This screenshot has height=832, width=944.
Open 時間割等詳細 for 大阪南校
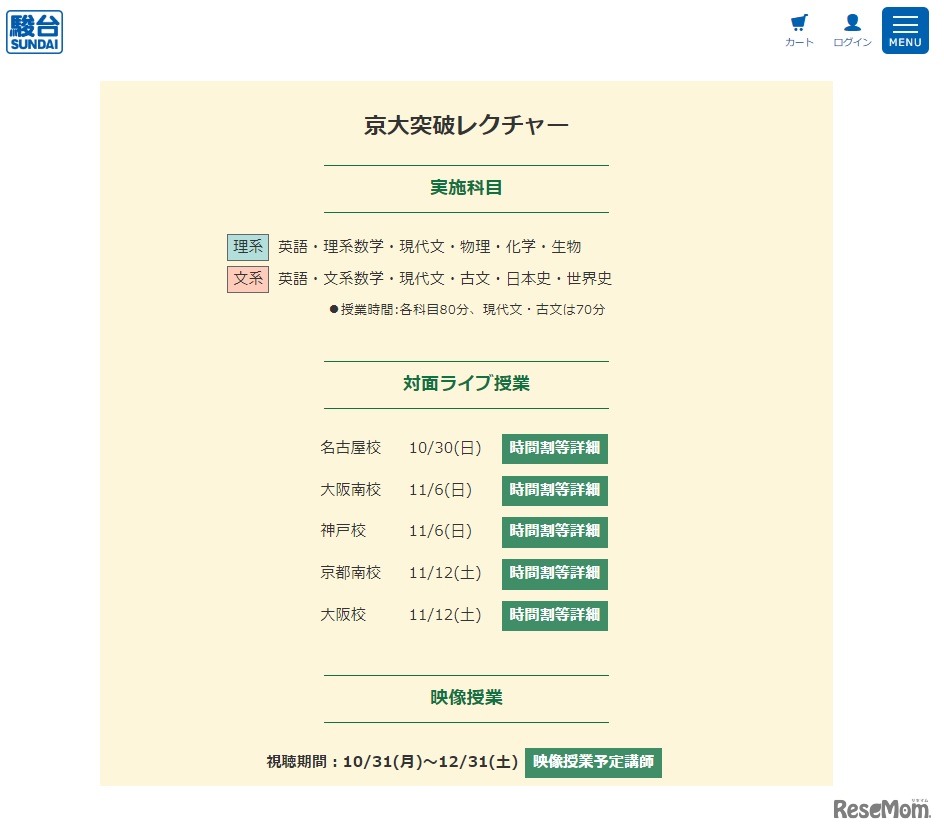[554, 490]
